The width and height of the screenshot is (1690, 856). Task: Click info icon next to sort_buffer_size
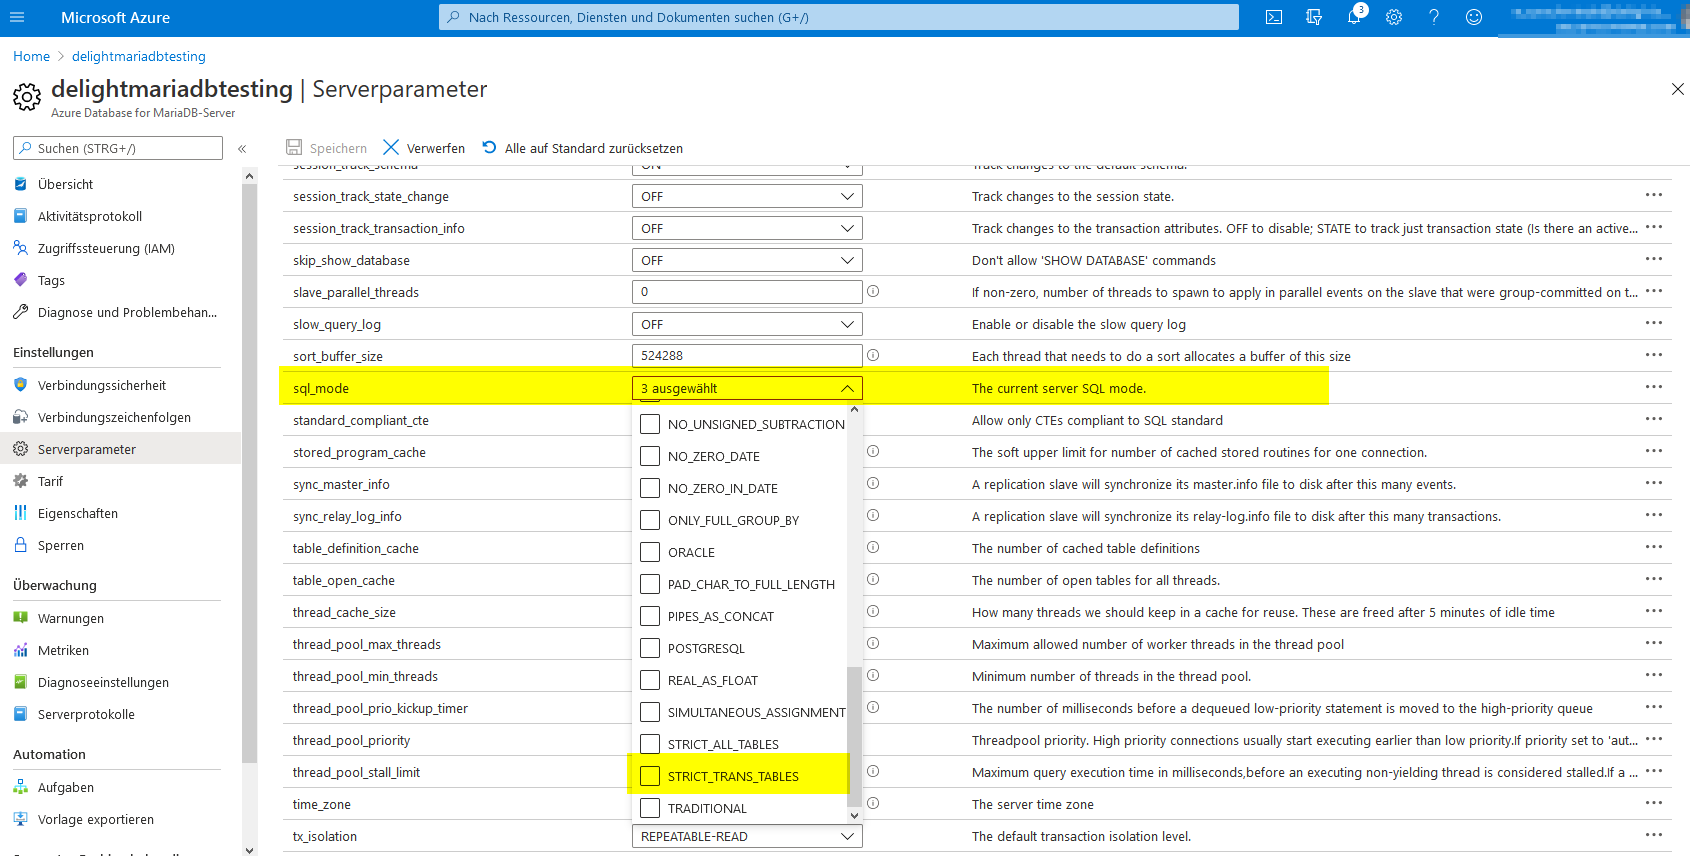pyautogui.click(x=873, y=355)
